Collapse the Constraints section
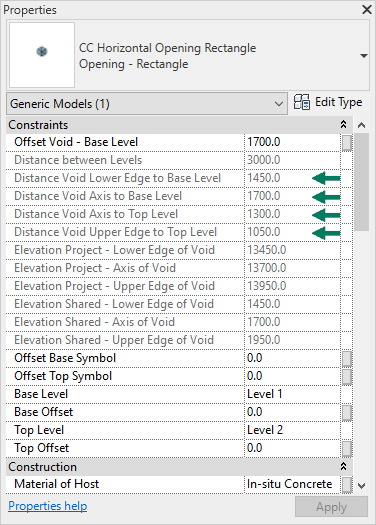 343,125
